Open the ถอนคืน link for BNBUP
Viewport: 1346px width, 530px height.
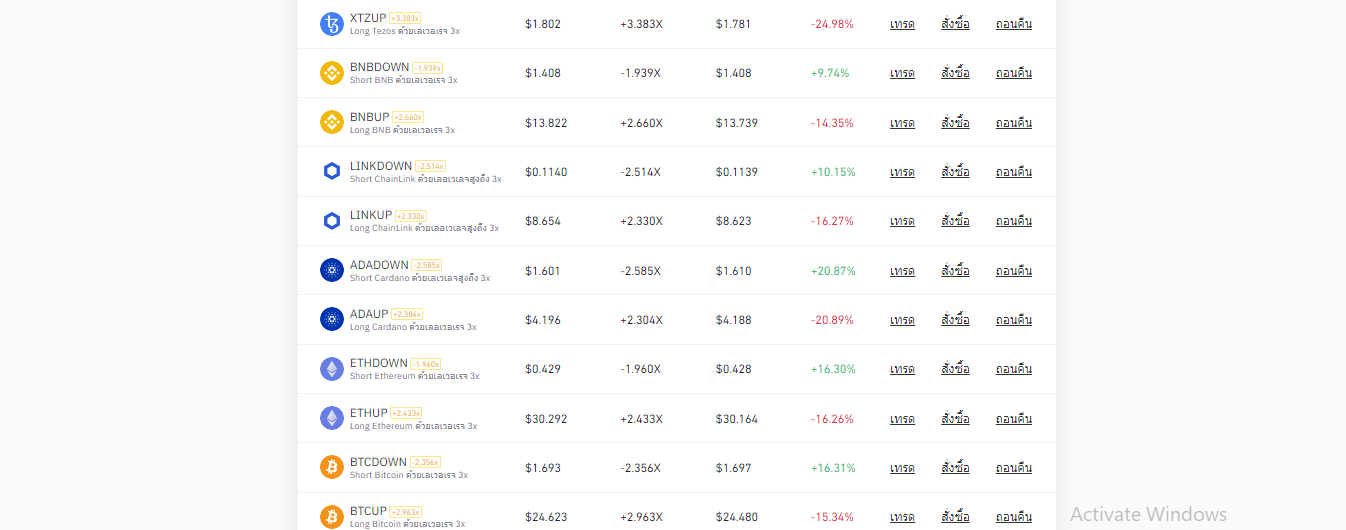(1014, 123)
